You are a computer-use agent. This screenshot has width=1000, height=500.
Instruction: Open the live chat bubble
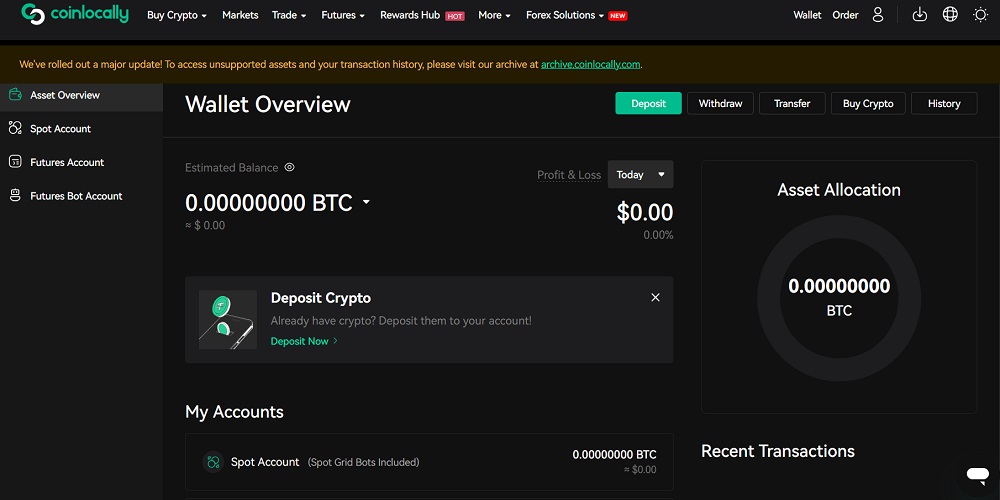[976, 474]
